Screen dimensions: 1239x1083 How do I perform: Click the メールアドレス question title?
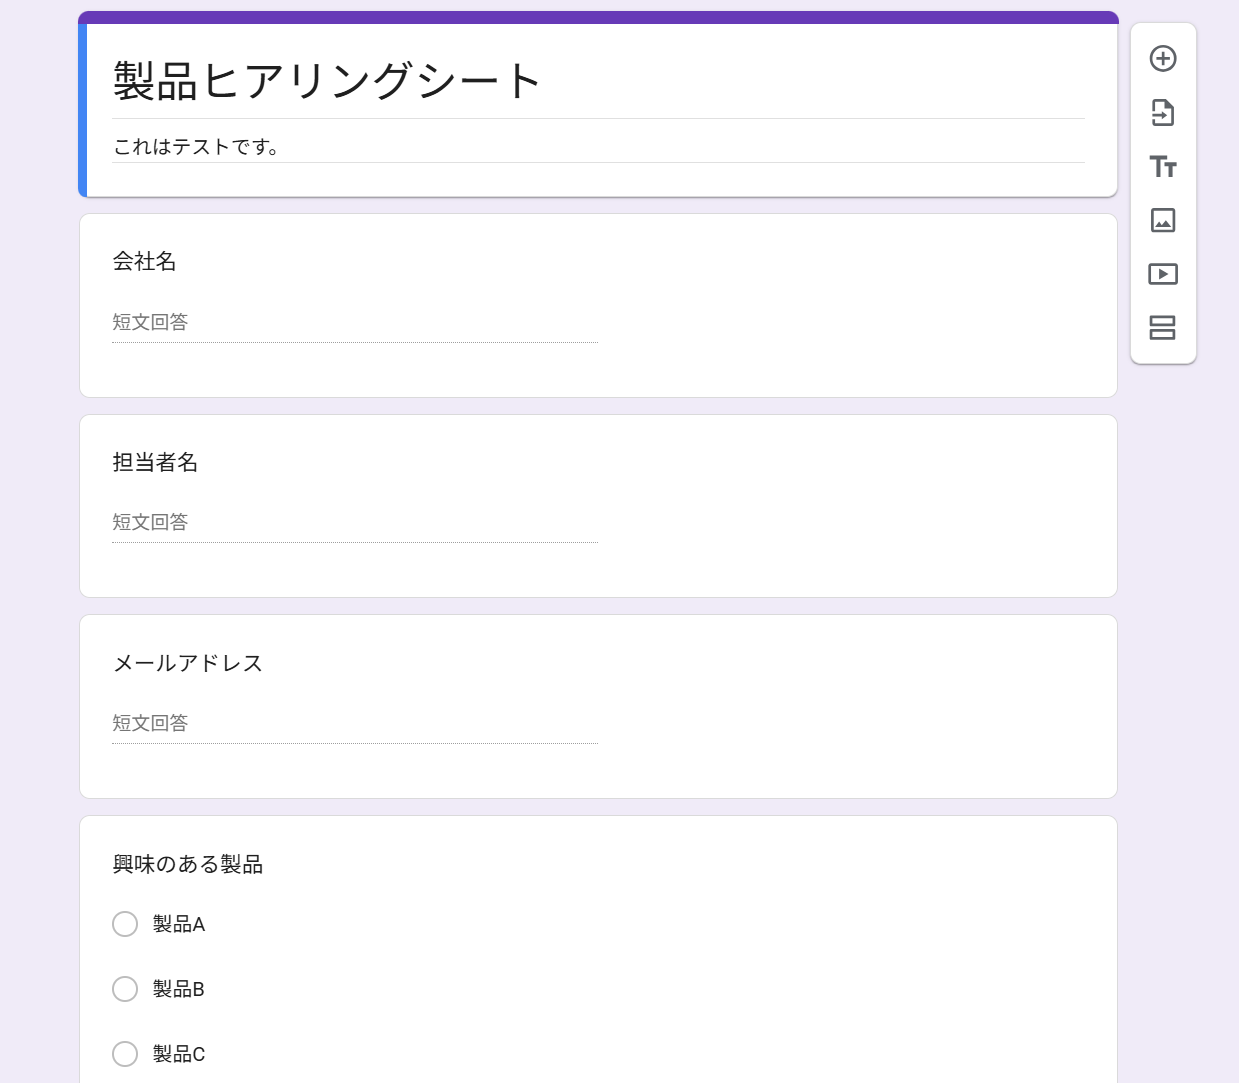tap(188, 664)
